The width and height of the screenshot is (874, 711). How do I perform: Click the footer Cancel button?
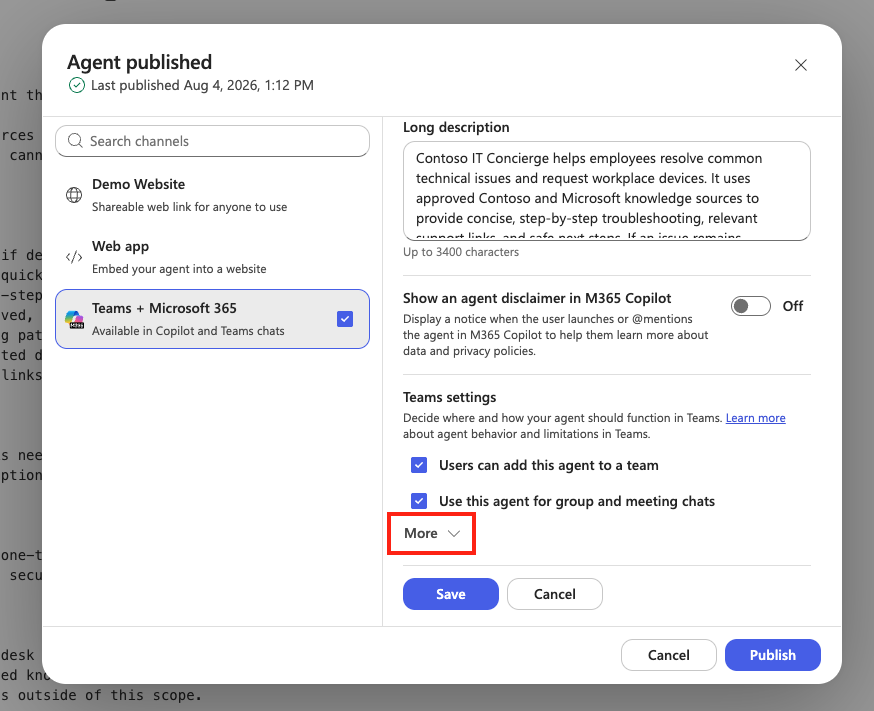click(x=668, y=655)
